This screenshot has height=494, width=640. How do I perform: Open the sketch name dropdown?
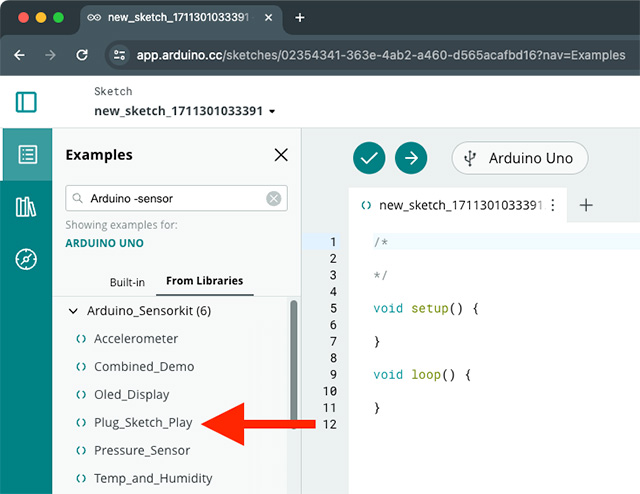point(272,112)
